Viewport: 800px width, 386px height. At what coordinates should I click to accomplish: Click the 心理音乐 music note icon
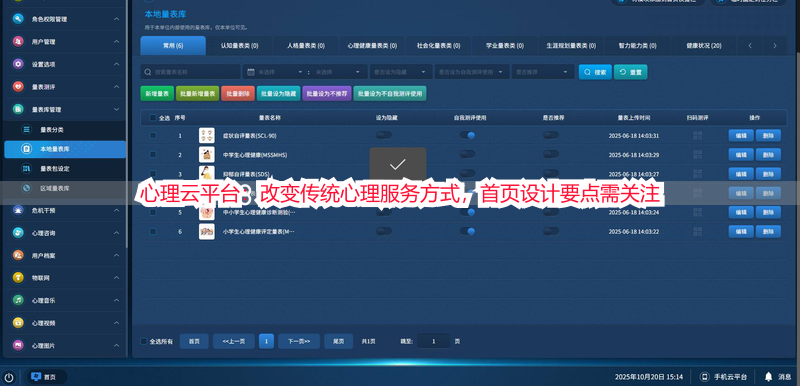[x=18, y=300]
